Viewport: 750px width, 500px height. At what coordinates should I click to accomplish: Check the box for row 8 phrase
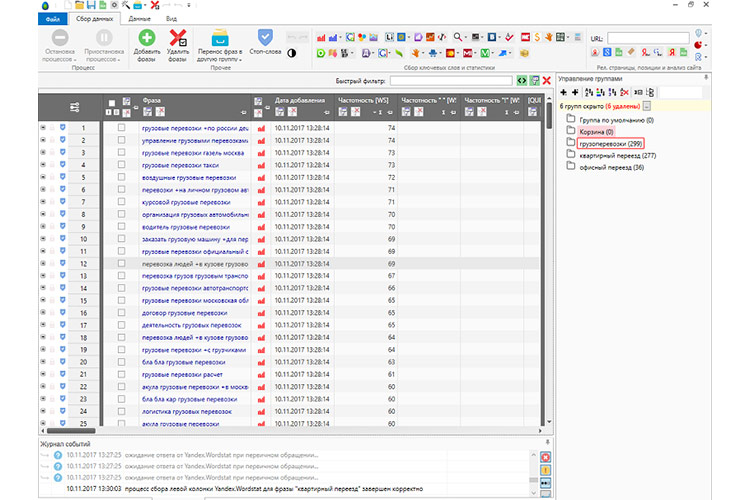pos(121,214)
